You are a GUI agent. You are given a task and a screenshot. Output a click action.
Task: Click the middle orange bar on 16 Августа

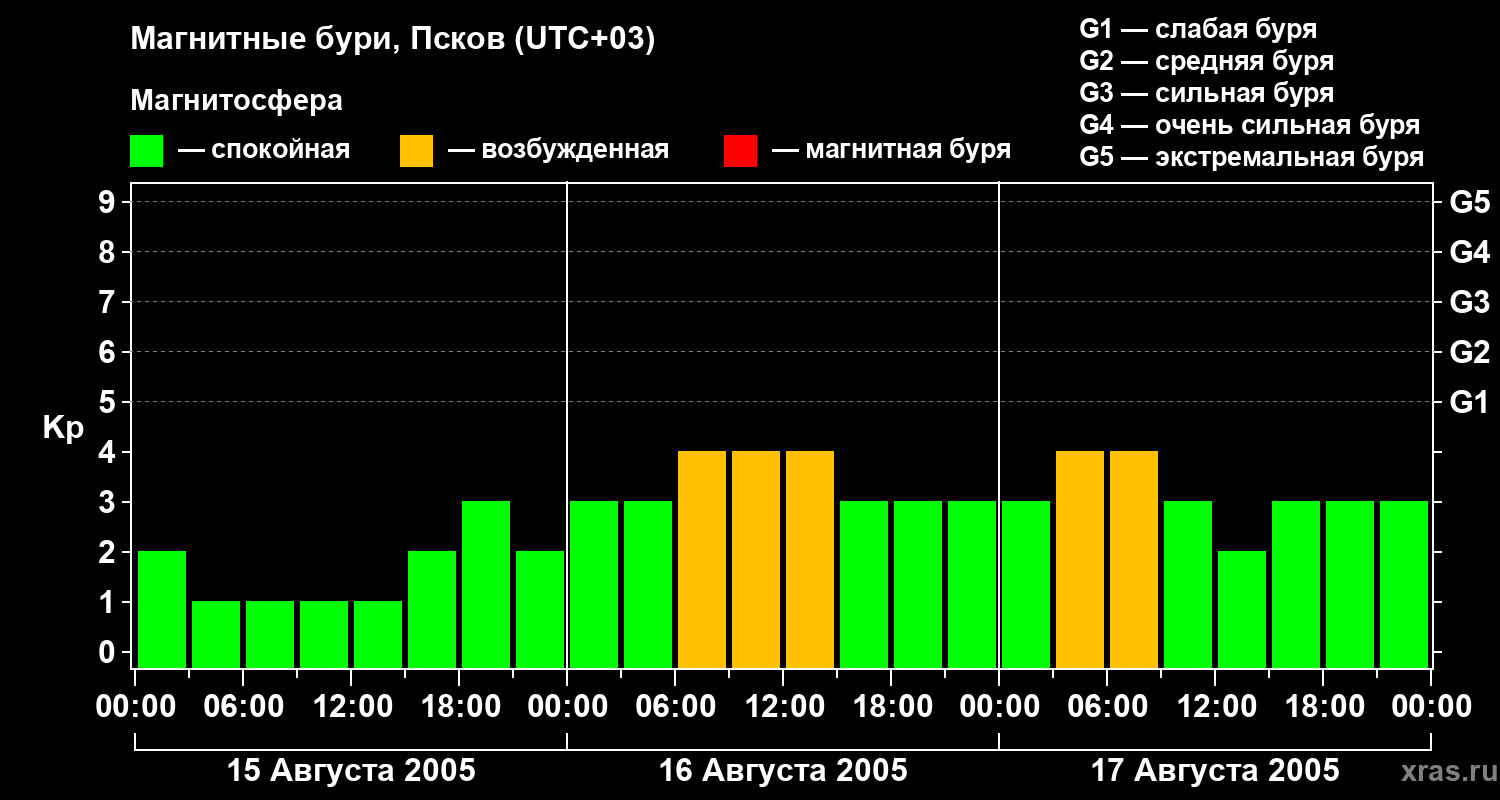pos(756,559)
